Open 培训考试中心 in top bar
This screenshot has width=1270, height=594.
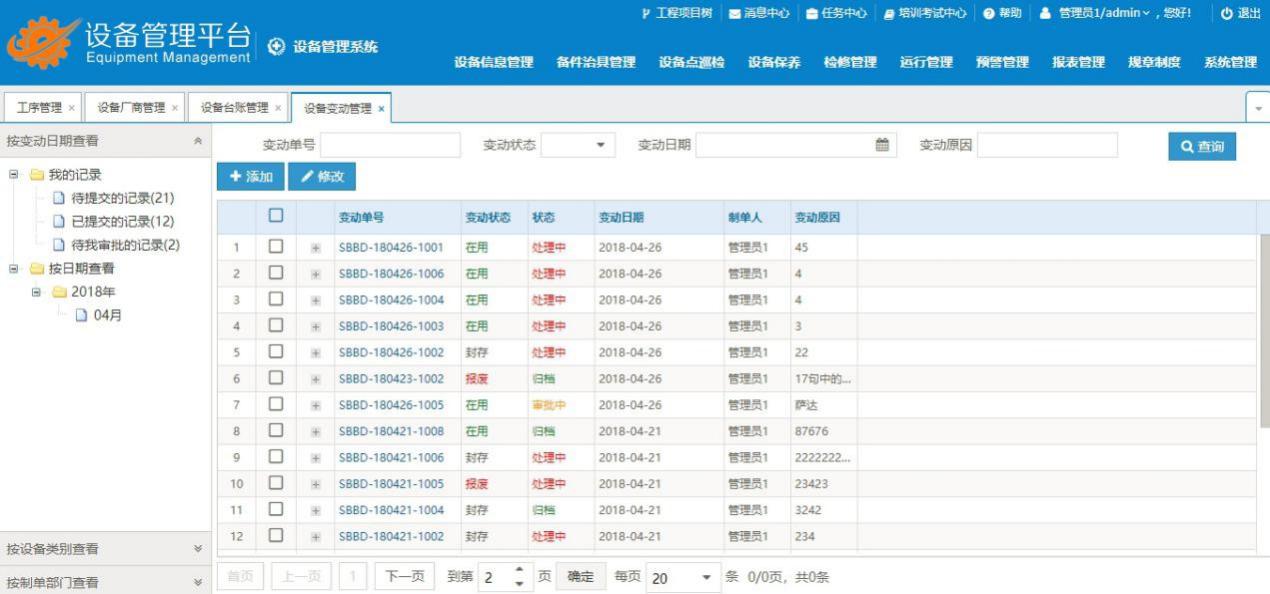(x=924, y=14)
